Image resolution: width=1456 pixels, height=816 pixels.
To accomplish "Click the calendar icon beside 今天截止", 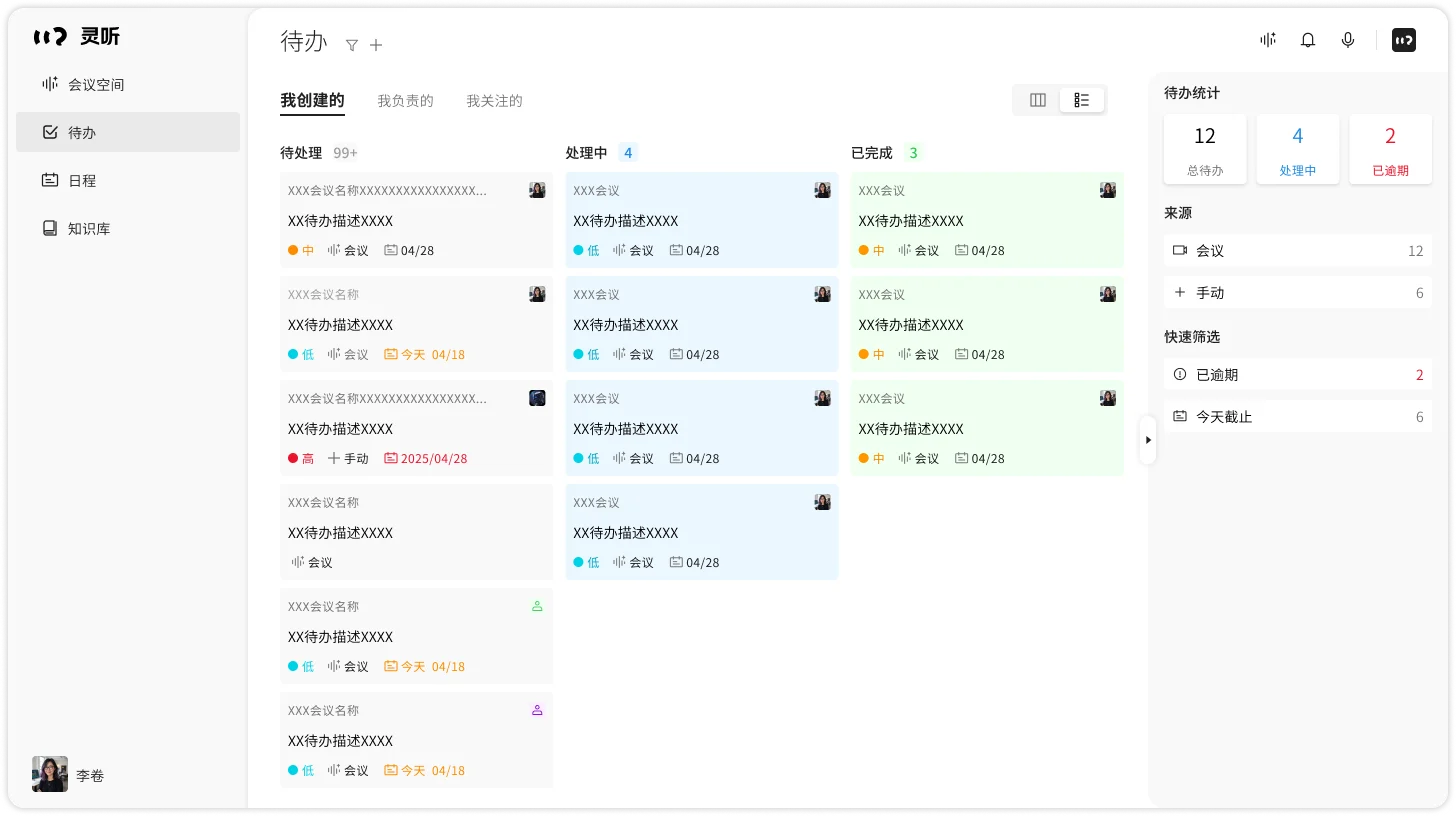I will [1180, 417].
